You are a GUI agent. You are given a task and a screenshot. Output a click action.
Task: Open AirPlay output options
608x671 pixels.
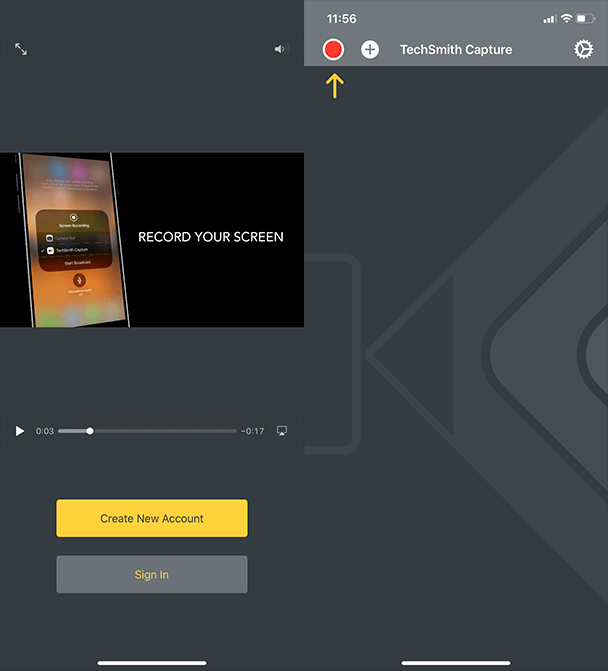[x=282, y=431]
